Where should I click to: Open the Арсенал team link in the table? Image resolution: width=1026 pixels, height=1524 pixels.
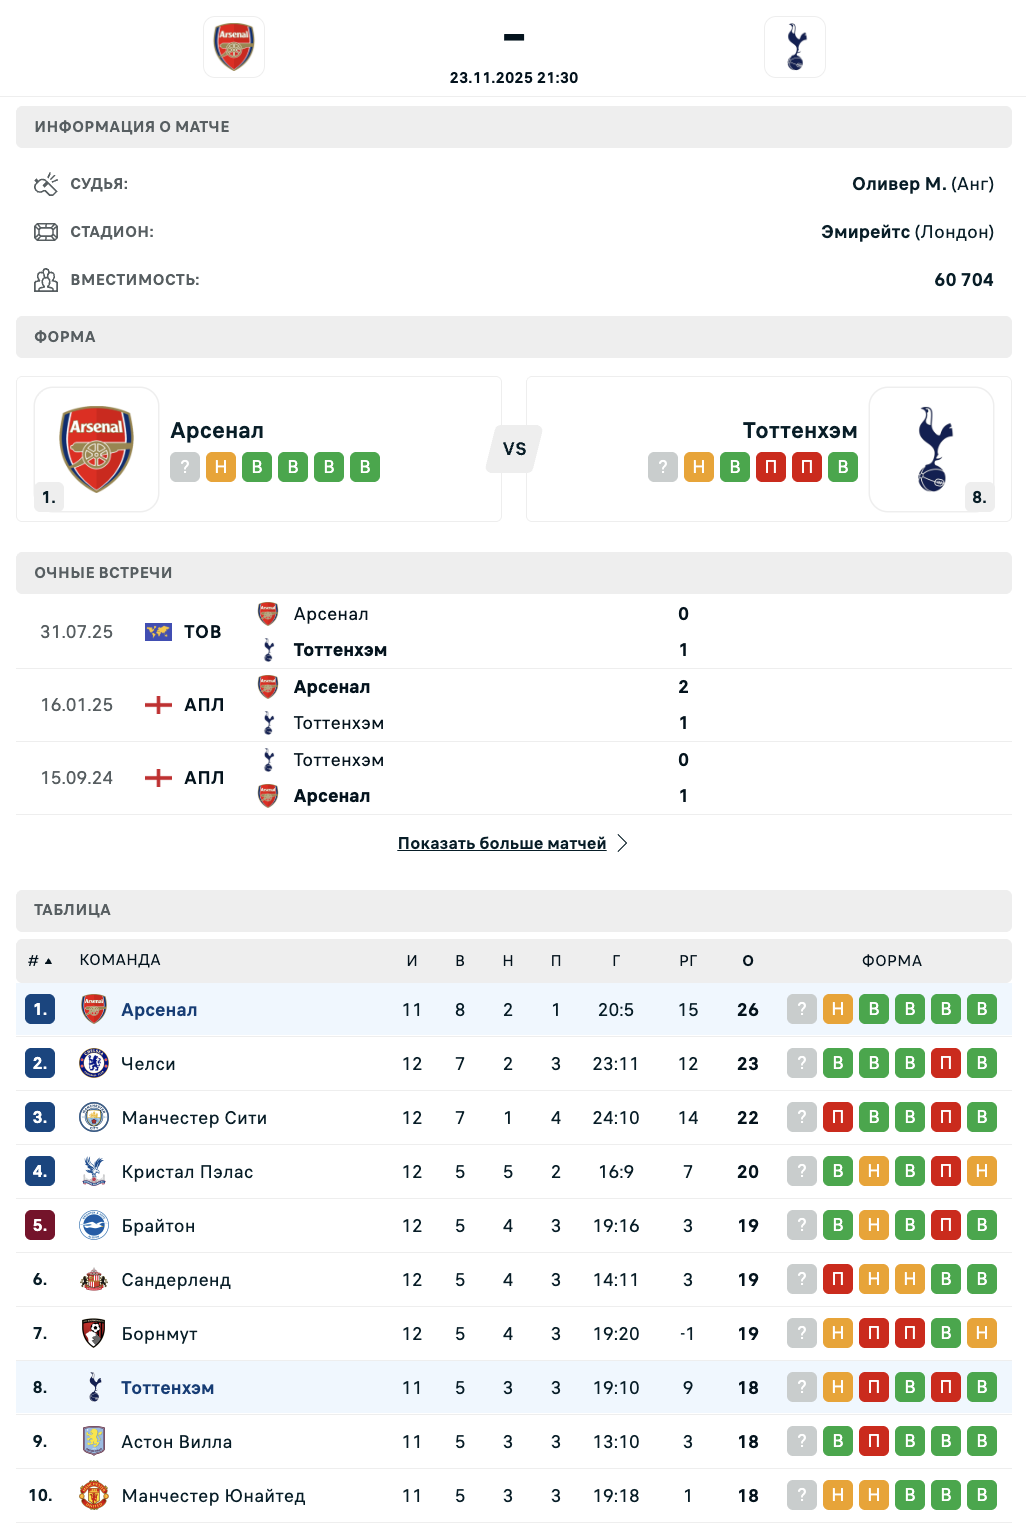click(x=159, y=1010)
